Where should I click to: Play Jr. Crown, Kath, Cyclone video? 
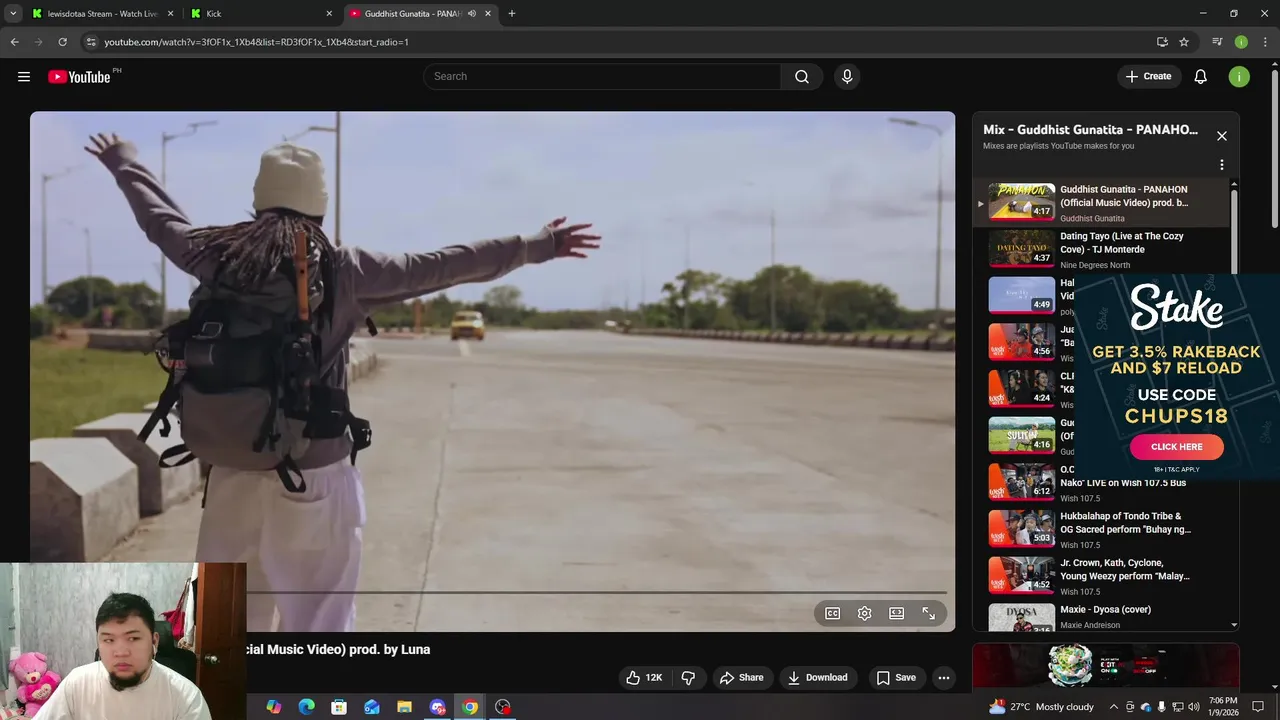pyautogui.click(x=1100, y=577)
